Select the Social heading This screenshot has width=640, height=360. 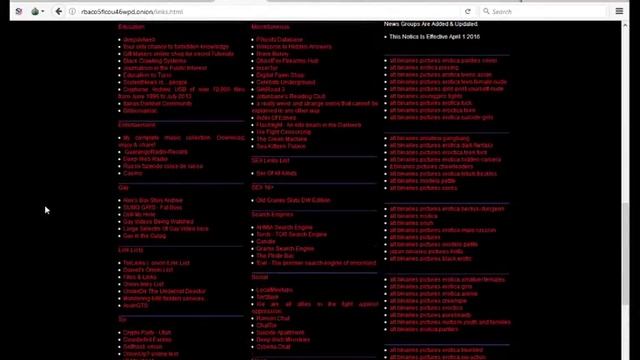coord(260,277)
